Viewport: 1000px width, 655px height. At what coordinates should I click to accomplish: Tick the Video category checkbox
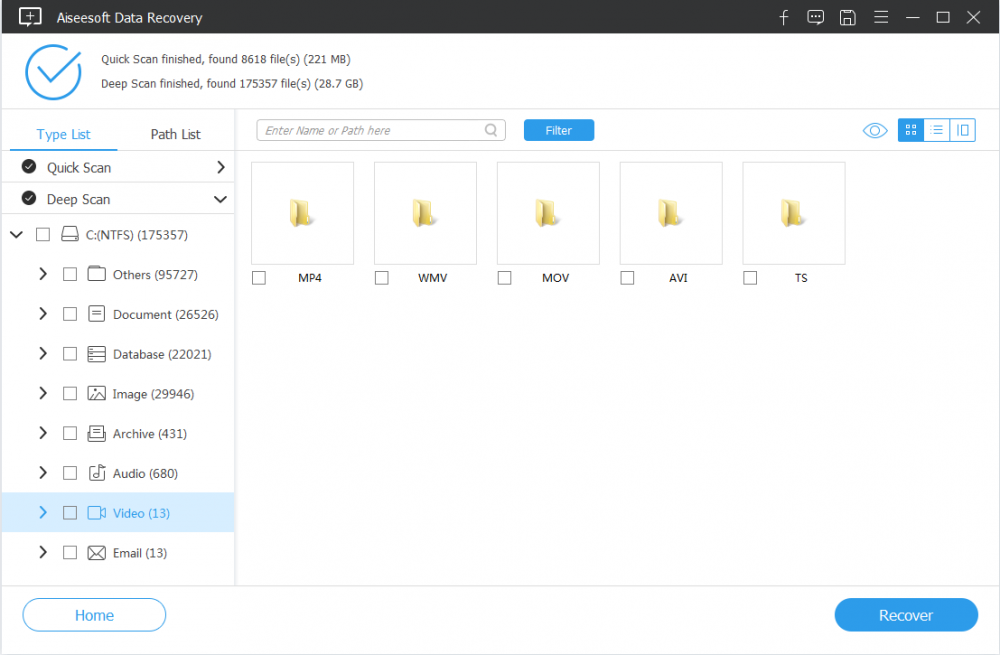69,512
